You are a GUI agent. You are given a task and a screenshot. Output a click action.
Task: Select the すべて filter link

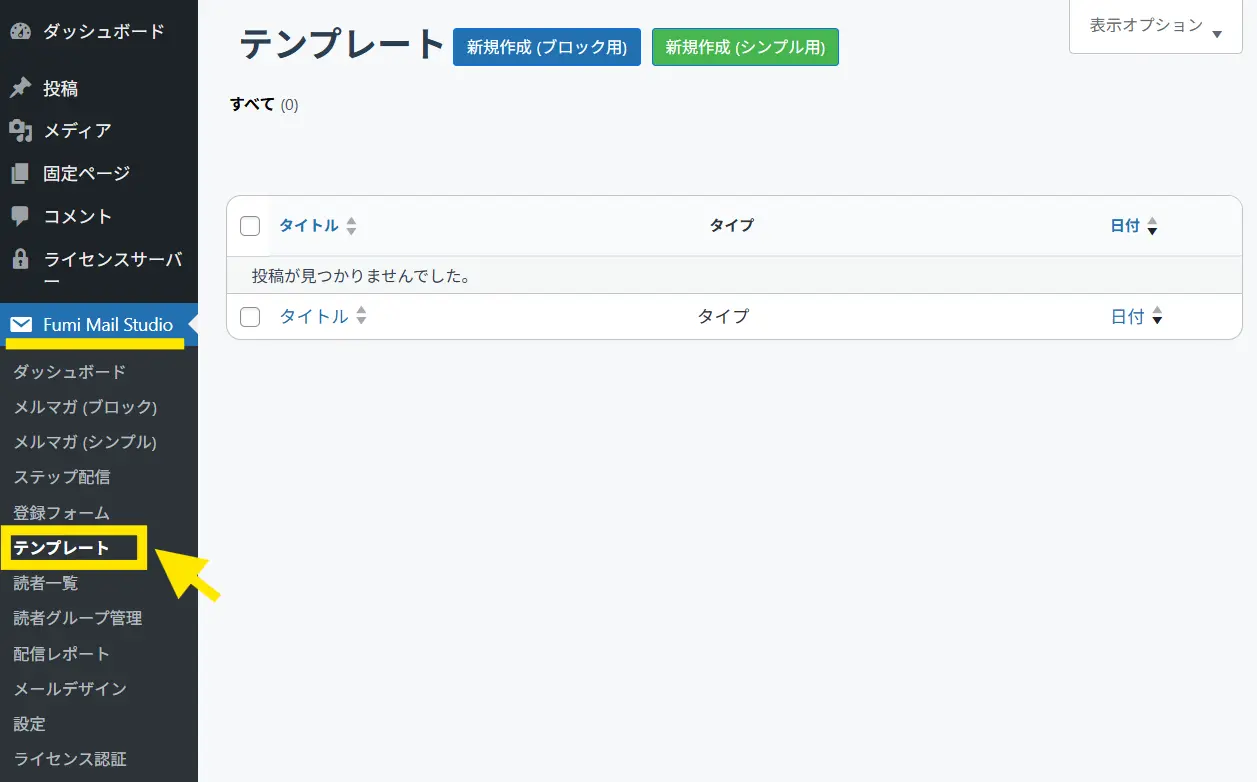252,104
